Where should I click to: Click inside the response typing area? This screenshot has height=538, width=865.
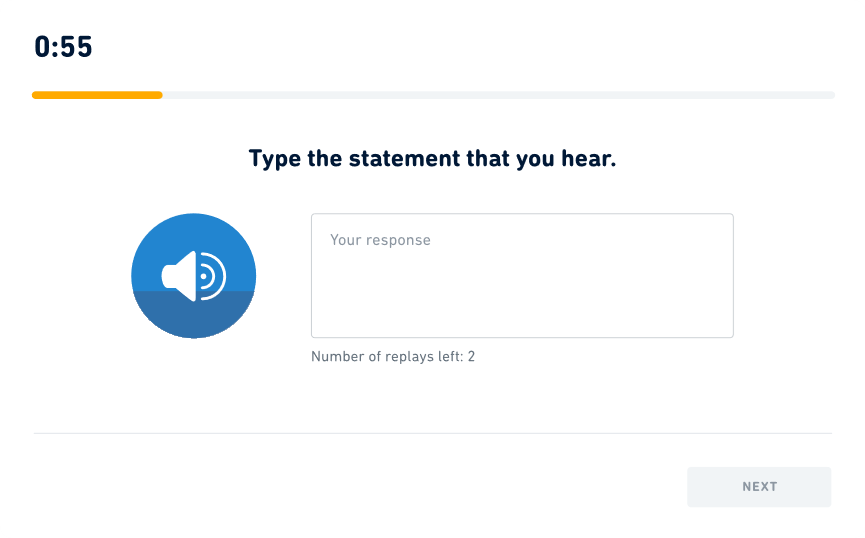(x=522, y=276)
